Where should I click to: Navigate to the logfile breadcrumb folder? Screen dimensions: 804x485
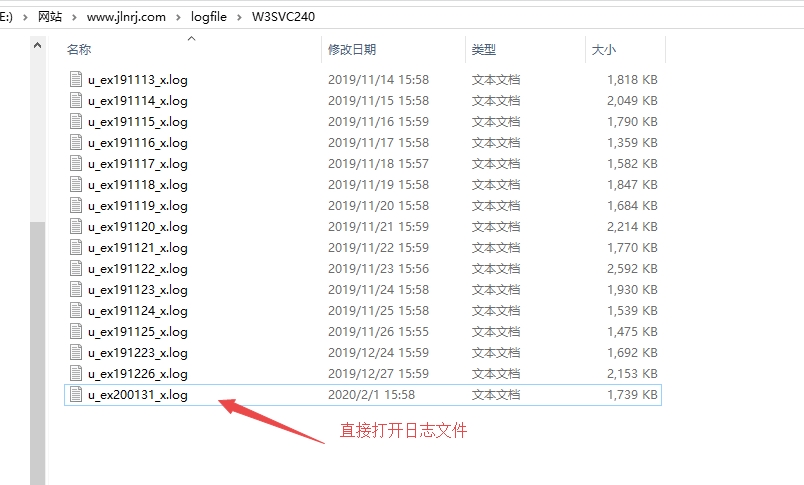pos(209,16)
